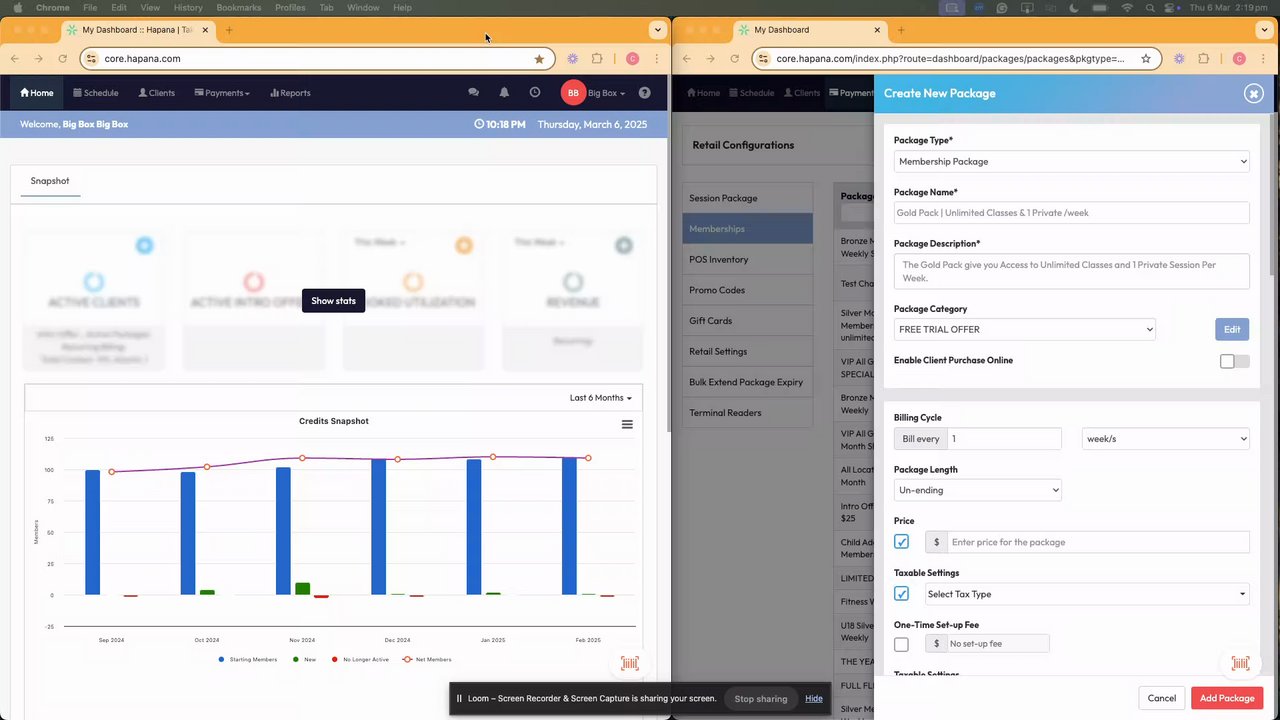Expand Payments menu in left dashboard

point(222,93)
